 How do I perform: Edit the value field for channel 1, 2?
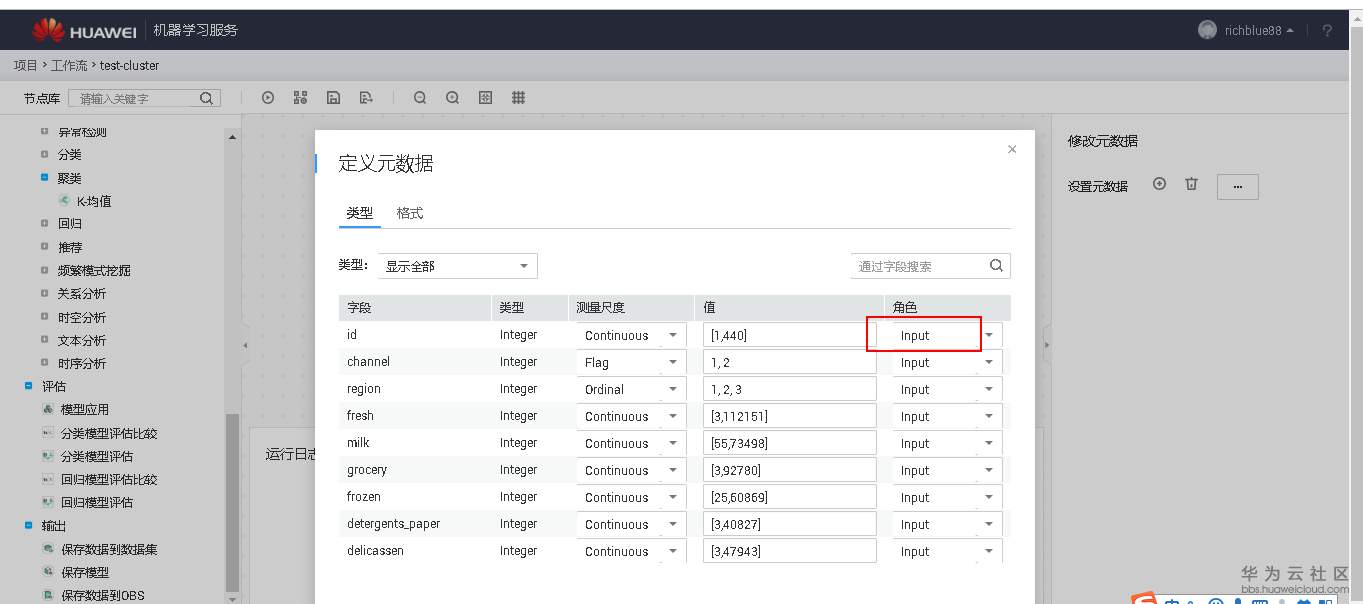click(790, 362)
